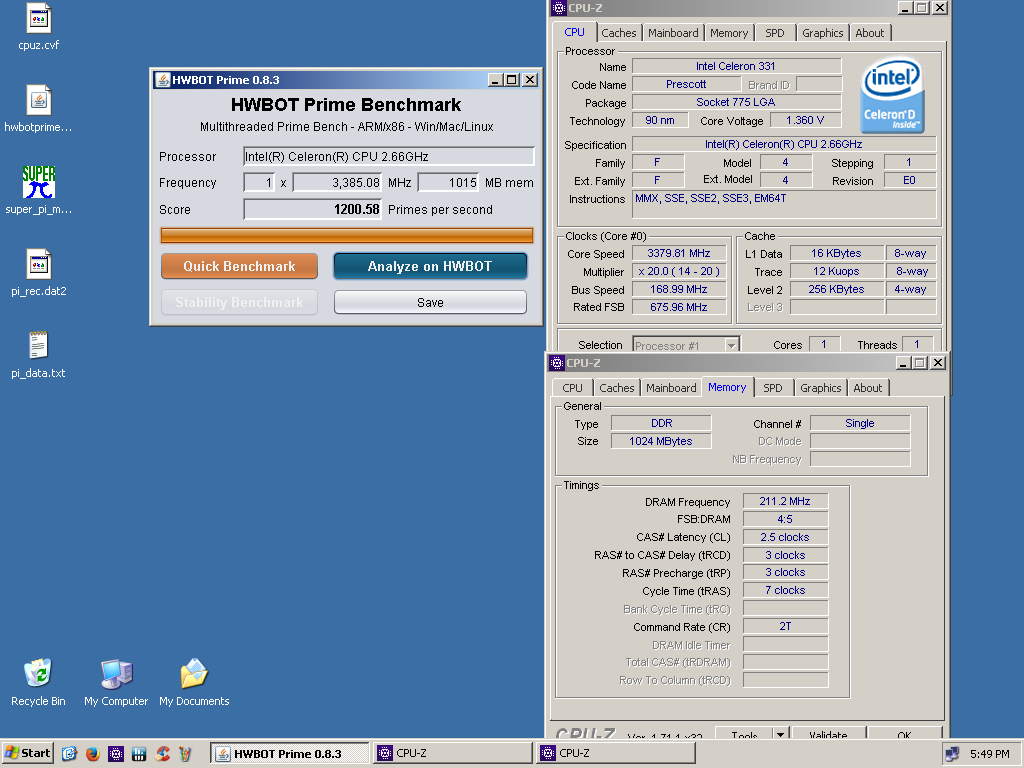
Task: Open the hwbotprime desktop Java file icon
Action: tap(39, 101)
